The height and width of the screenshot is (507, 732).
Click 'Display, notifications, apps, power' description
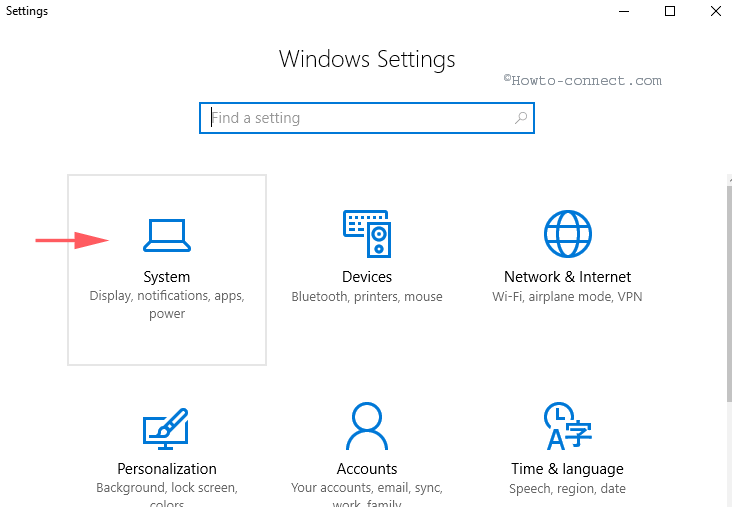pos(167,304)
